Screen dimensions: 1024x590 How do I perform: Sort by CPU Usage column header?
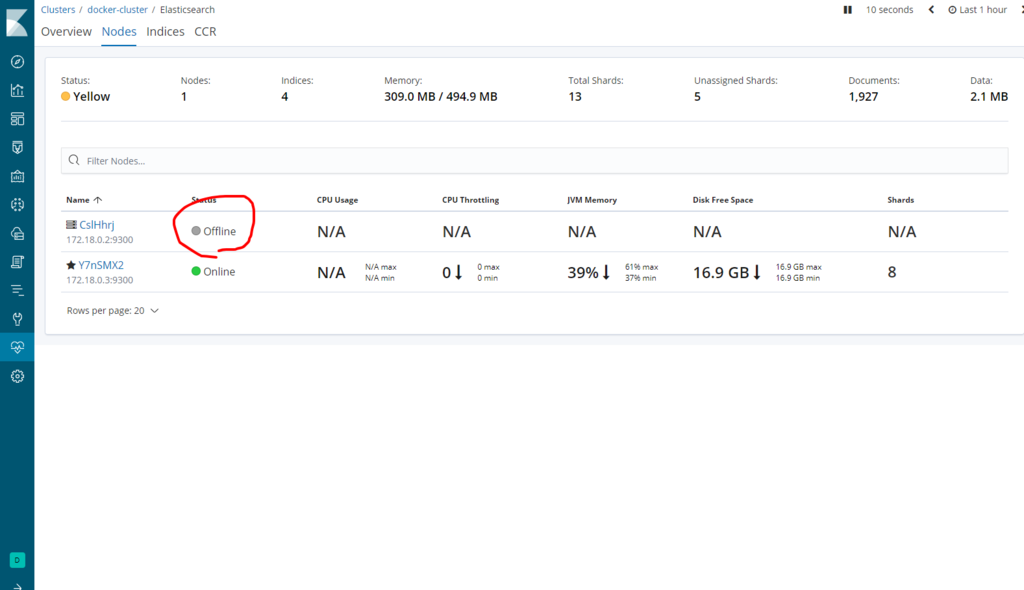[x=337, y=200]
